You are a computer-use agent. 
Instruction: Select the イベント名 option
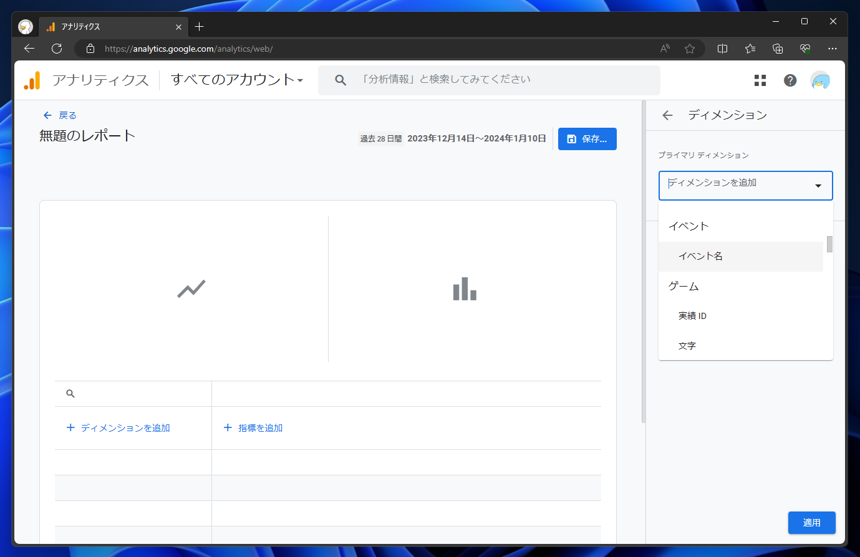pyautogui.click(x=741, y=256)
